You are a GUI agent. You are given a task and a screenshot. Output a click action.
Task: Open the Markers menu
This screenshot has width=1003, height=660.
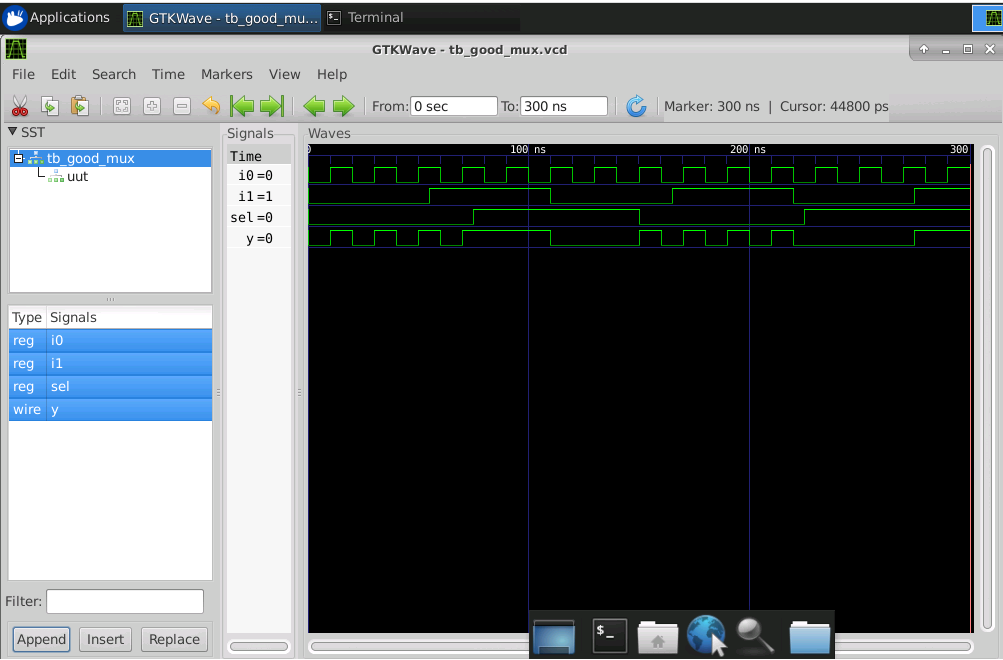pos(226,74)
